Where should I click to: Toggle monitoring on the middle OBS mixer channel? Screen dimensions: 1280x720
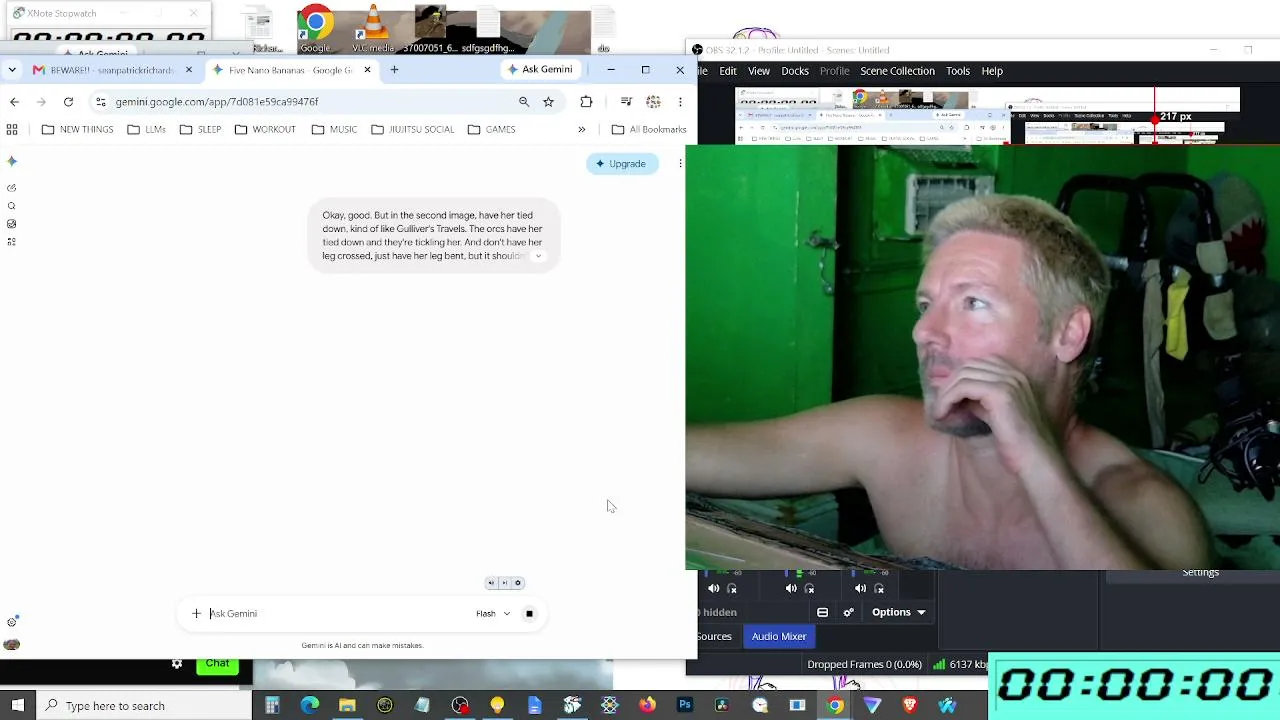pyautogui.click(x=809, y=589)
